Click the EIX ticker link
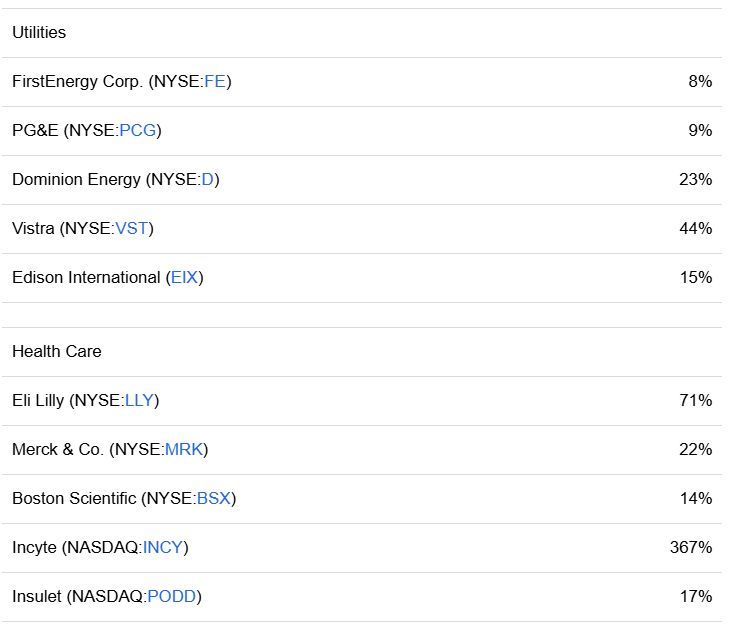The image size is (730, 628). tap(184, 278)
